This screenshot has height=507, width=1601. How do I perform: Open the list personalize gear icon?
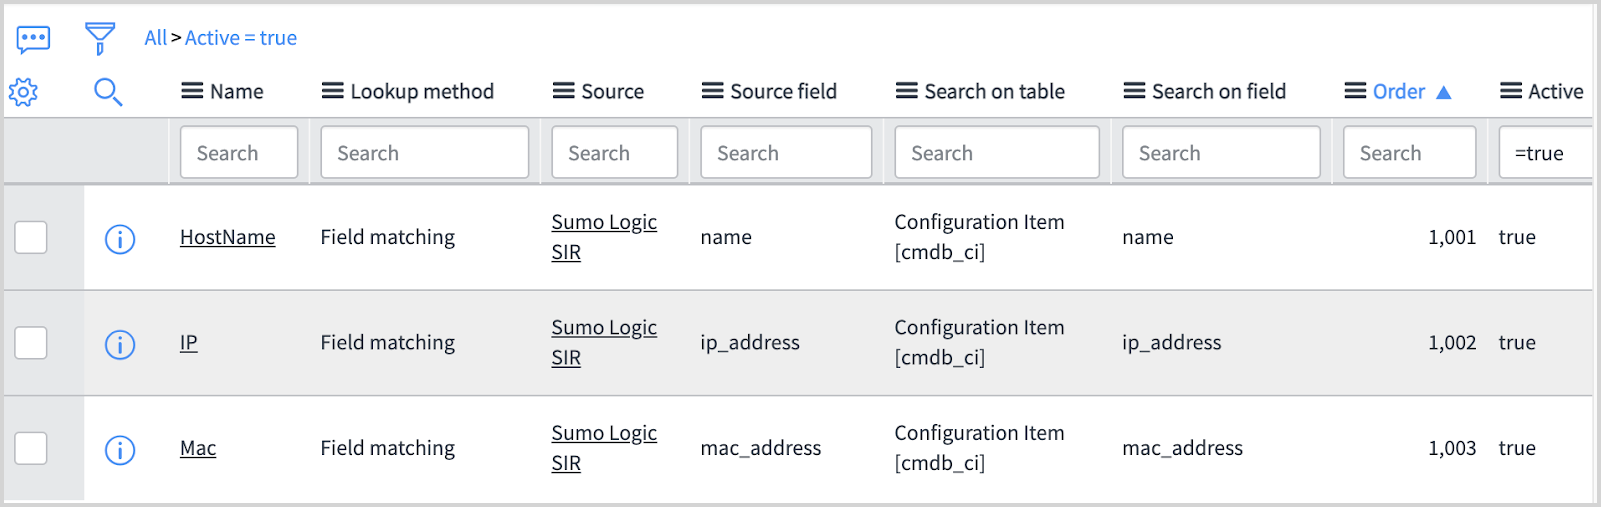[23, 92]
